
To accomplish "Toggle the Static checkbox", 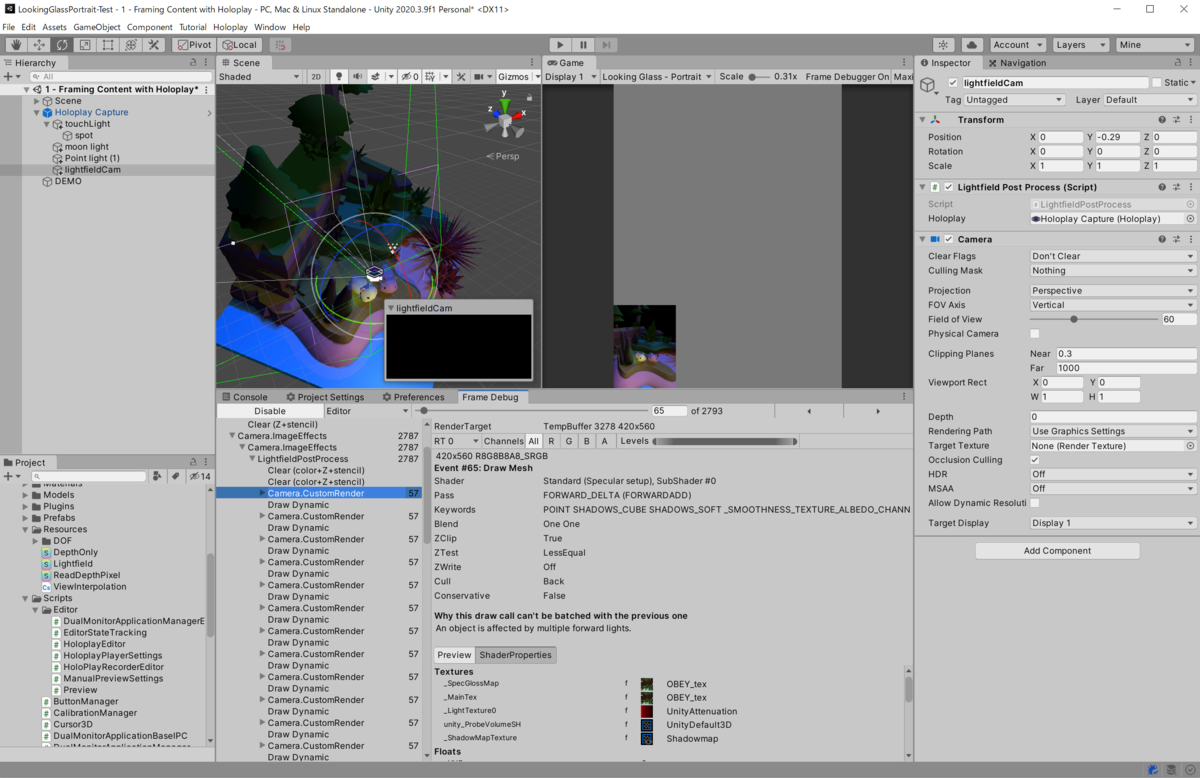I will coord(1157,83).
